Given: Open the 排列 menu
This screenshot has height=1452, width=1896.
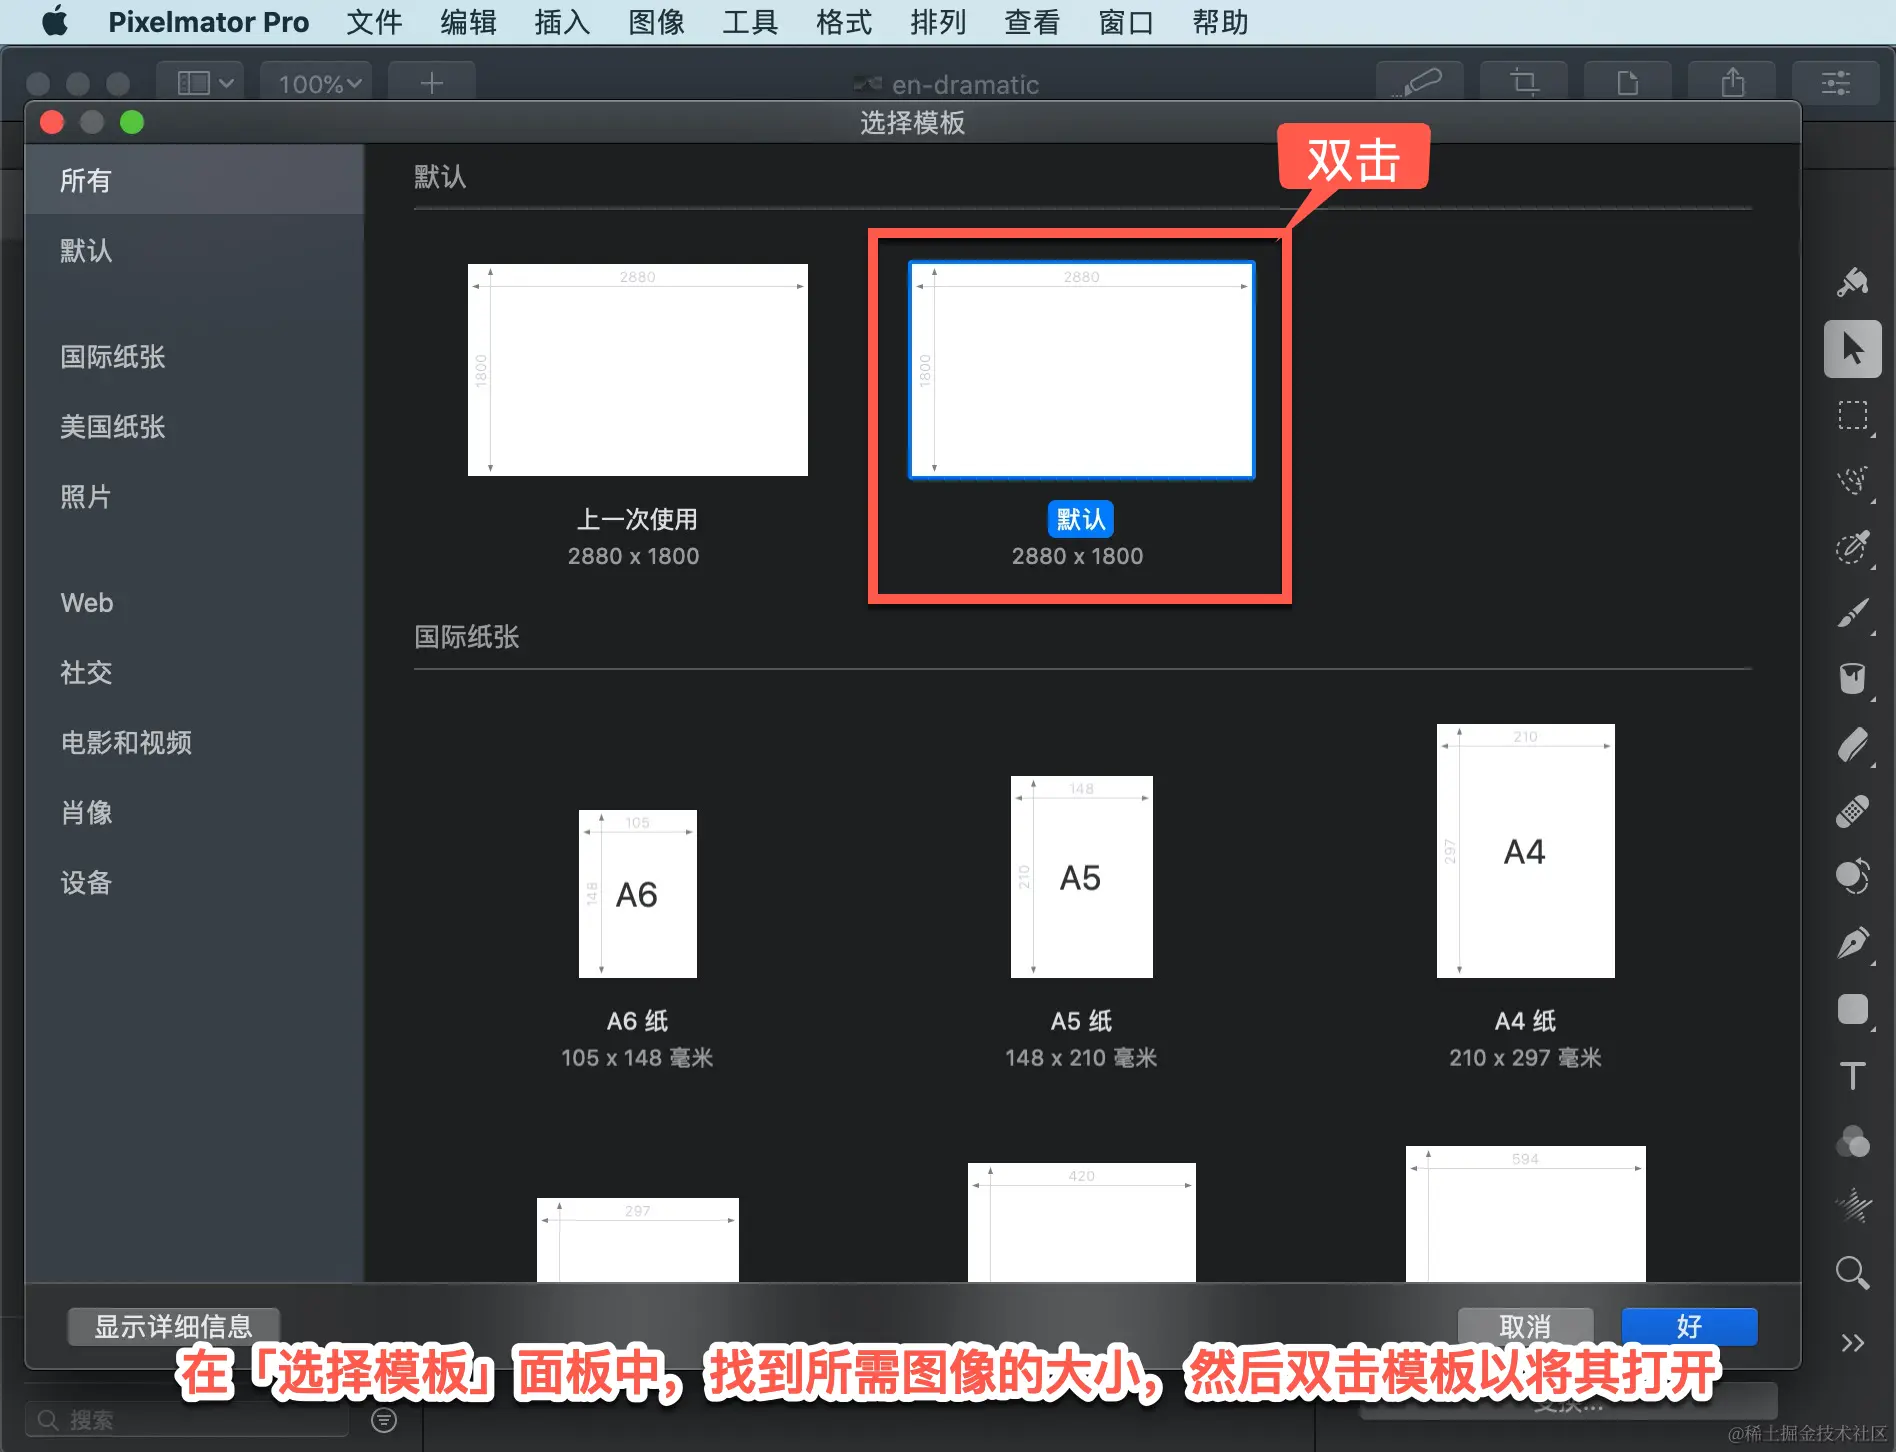Looking at the screenshot, I should (x=938, y=22).
